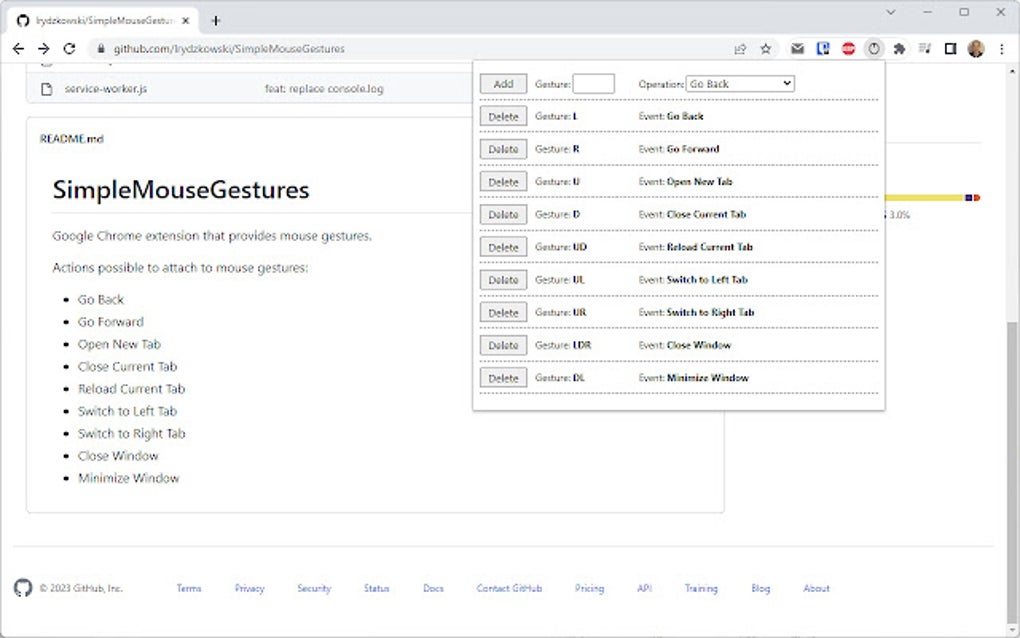Click the share page icon in address bar
Screen dimensions: 1020x638
[740, 48]
